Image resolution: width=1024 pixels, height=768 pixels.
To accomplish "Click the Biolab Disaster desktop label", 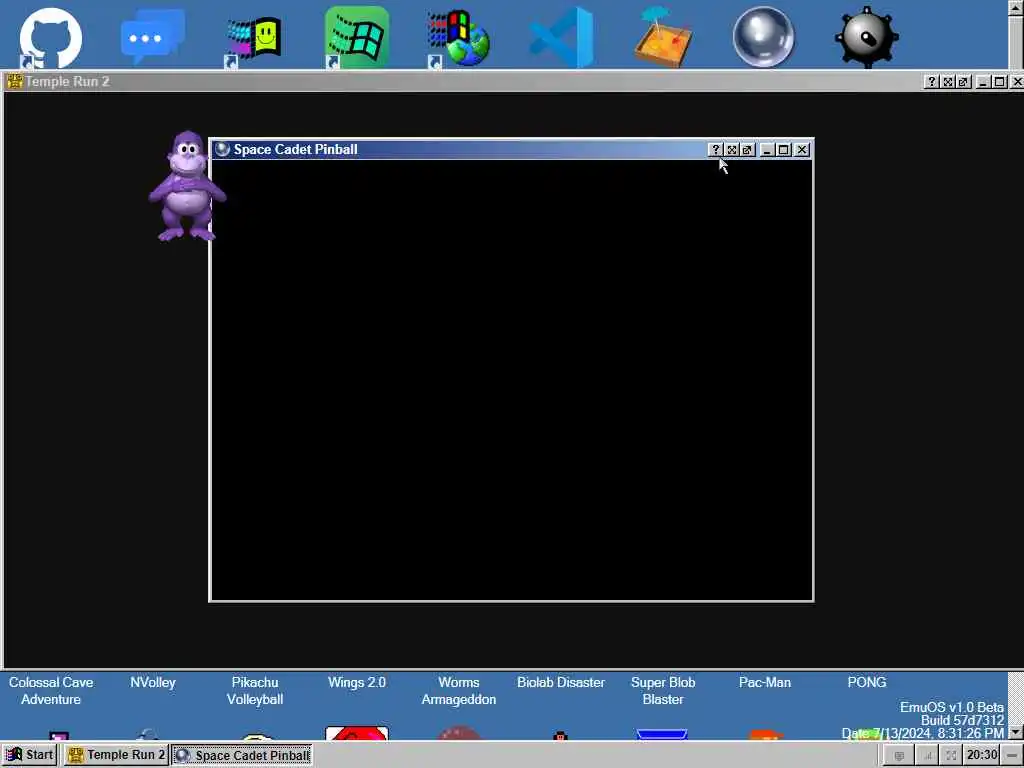I will (x=561, y=682).
